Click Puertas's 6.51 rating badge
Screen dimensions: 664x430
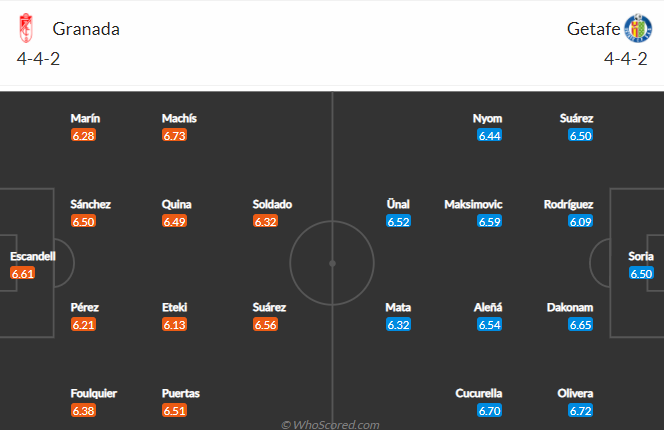click(174, 411)
